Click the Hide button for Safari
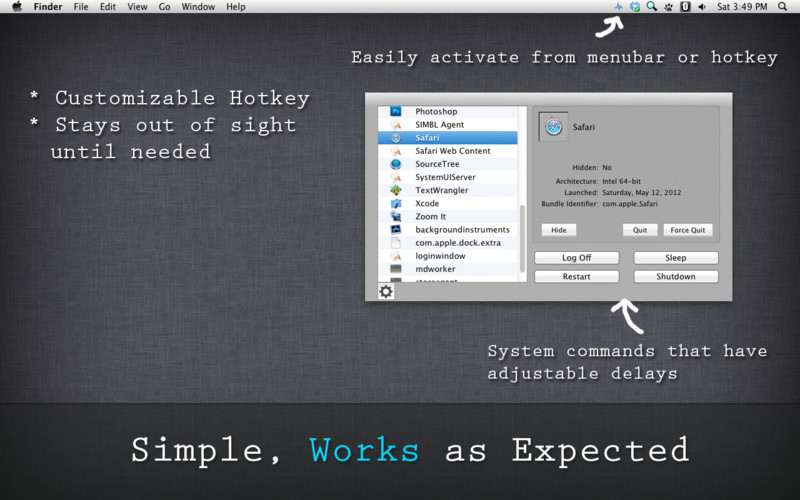800x500 pixels. coord(559,230)
